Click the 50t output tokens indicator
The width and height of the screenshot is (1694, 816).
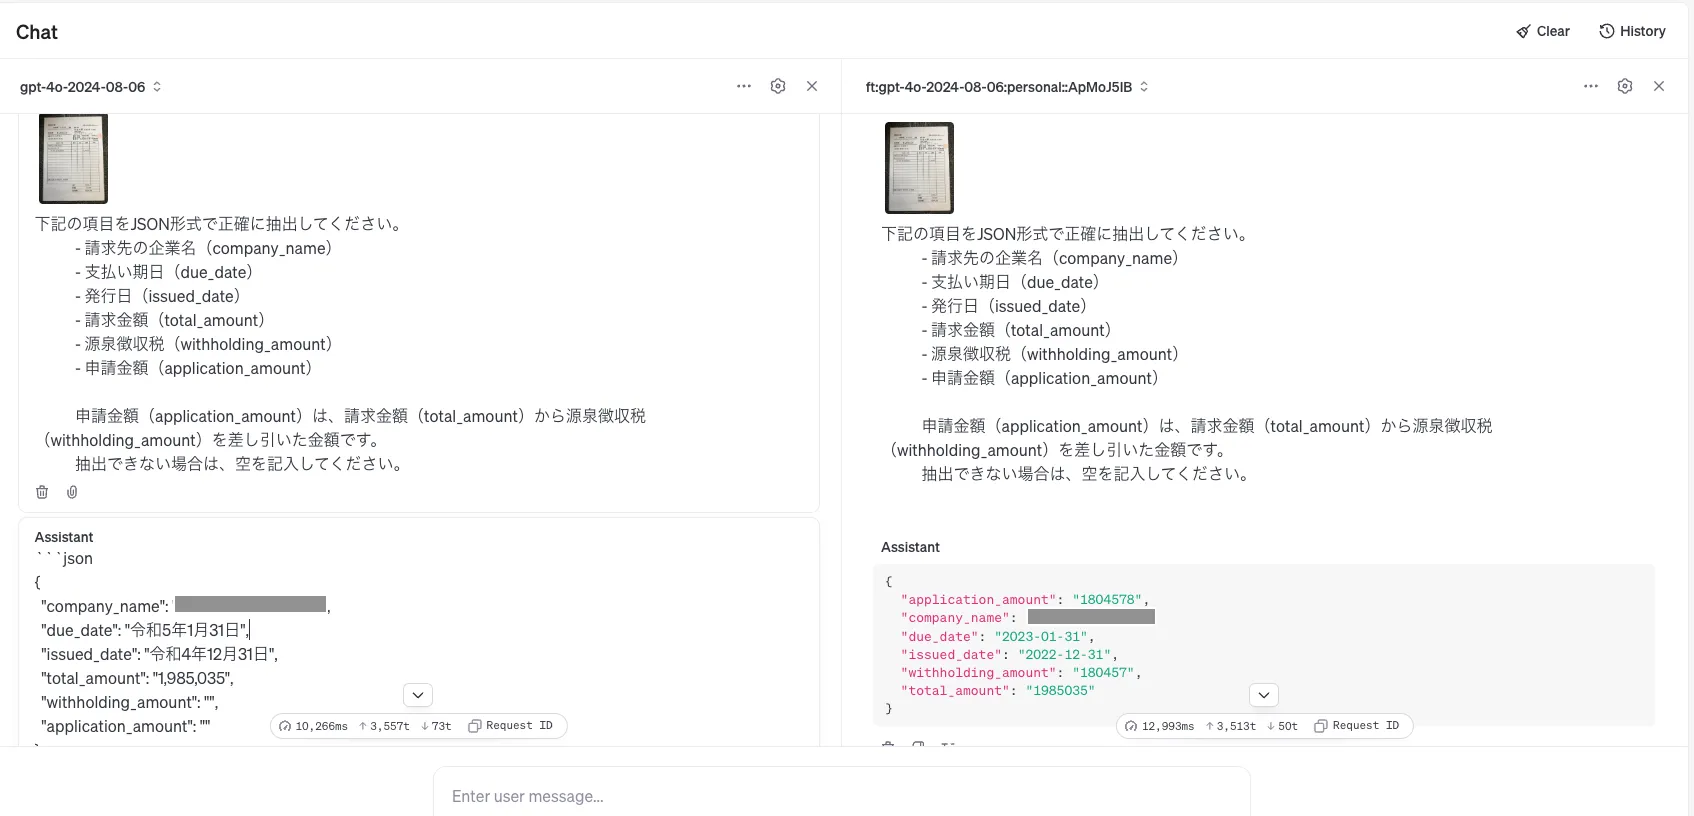click(1282, 726)
